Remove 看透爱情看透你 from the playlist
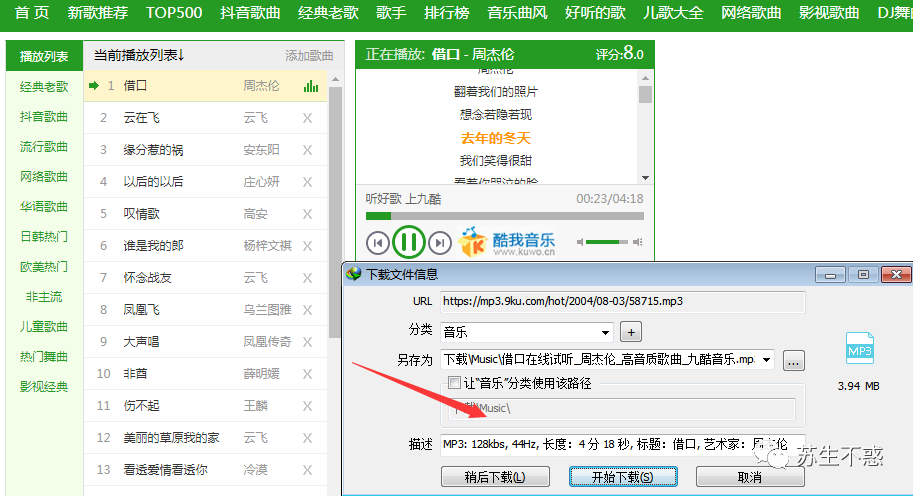This screenshot has width=913, height=496. pos(307,470)
